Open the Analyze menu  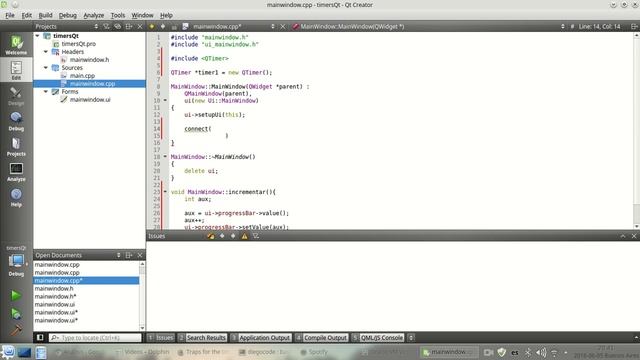pos(94,15)
